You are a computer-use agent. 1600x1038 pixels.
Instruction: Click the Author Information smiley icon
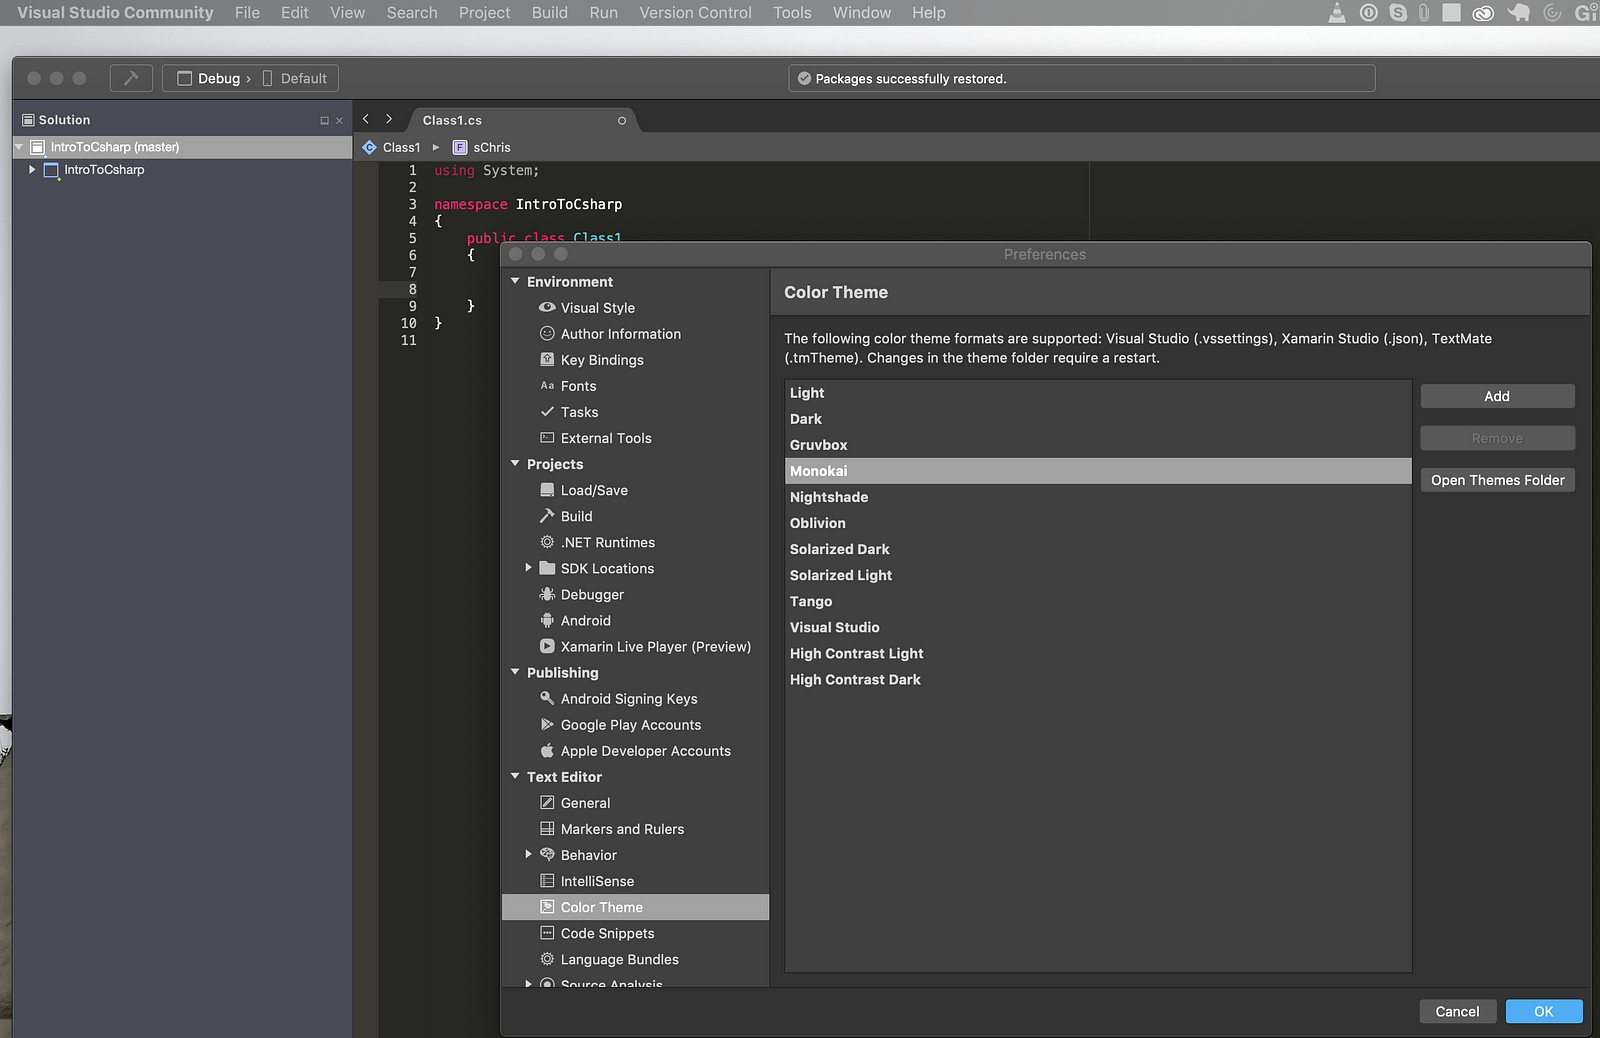click(547, 333)
